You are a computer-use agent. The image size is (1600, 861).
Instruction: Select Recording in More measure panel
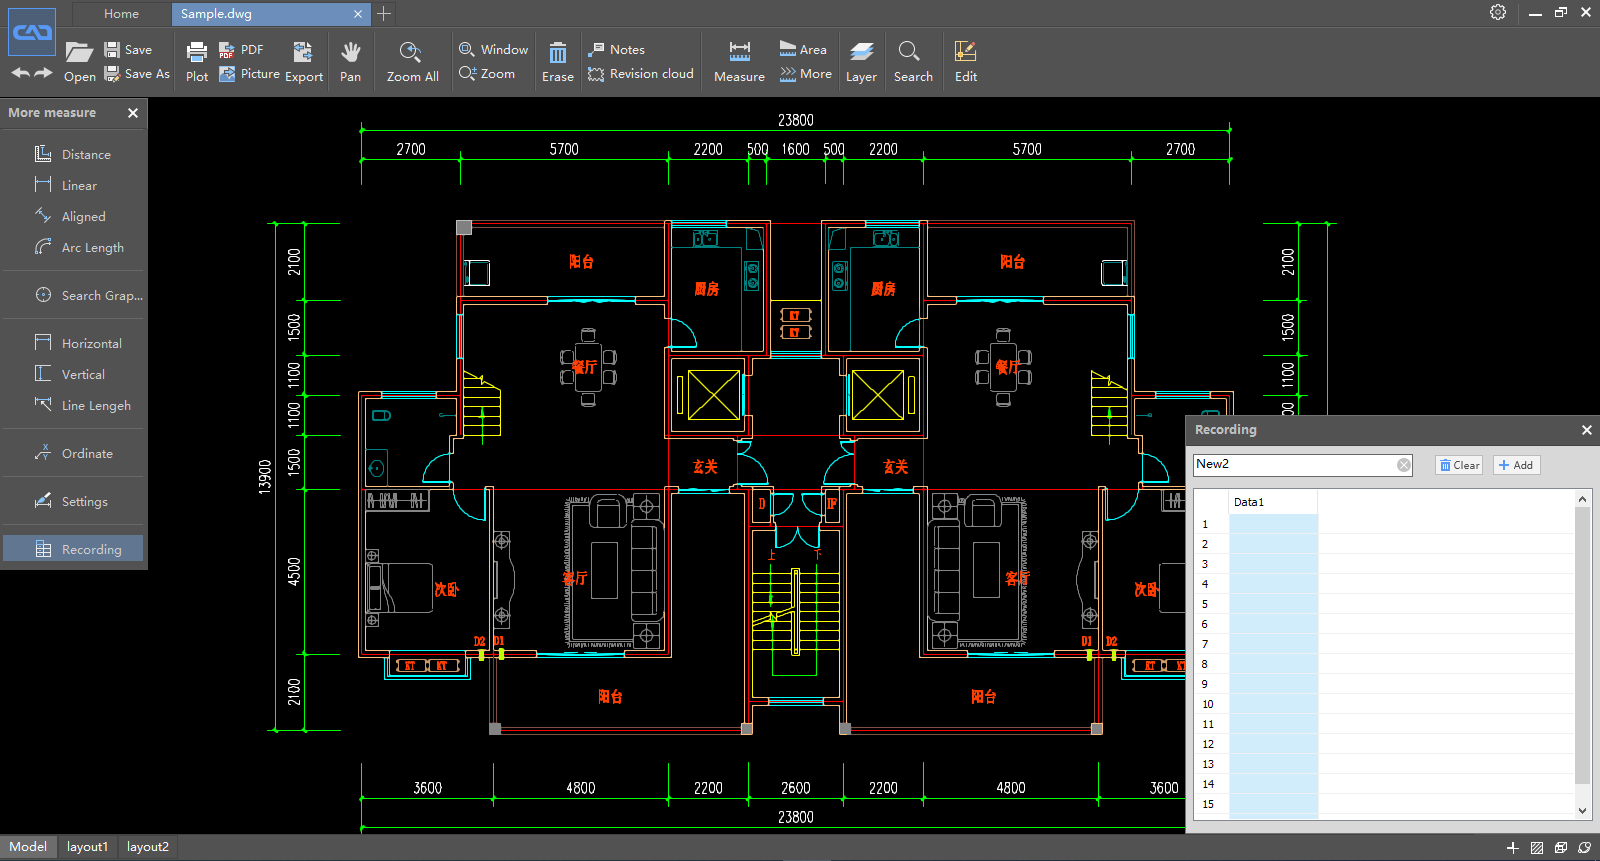coord(91,549)
